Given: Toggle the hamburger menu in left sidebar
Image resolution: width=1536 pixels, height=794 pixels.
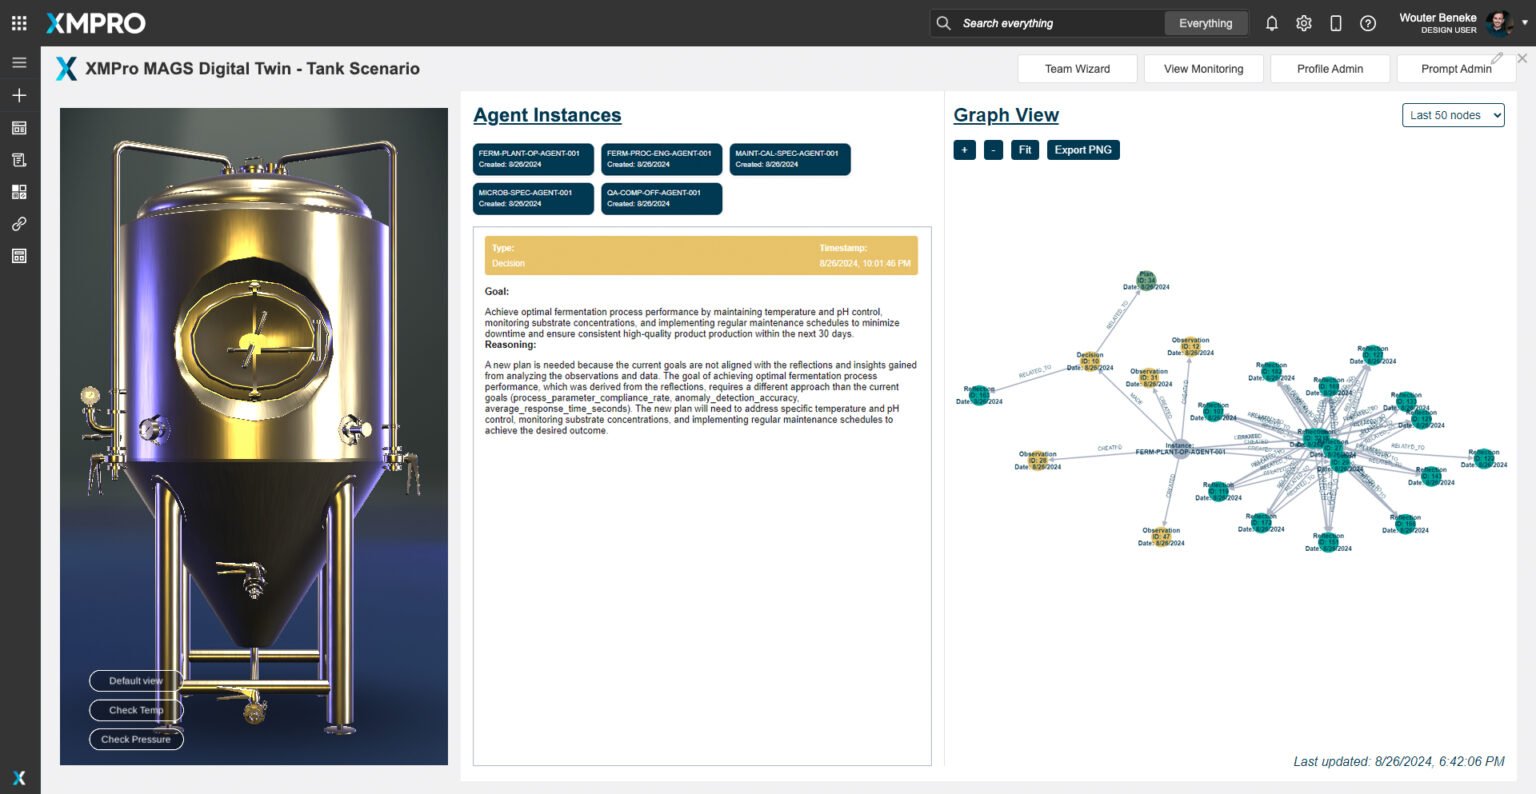Looking at the screenshot, I should (19, 62).
